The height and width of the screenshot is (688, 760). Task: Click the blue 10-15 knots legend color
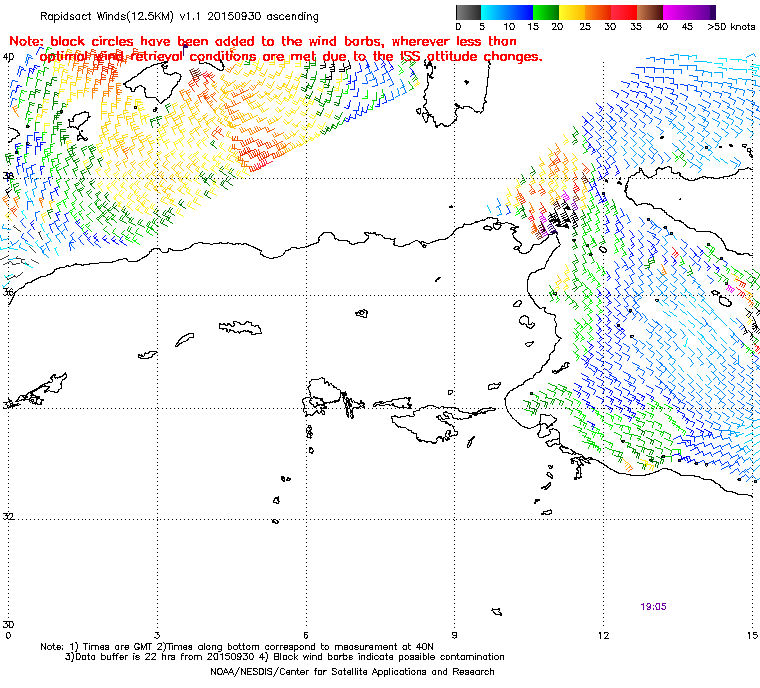pyautogui.click(x=520, y=12)
